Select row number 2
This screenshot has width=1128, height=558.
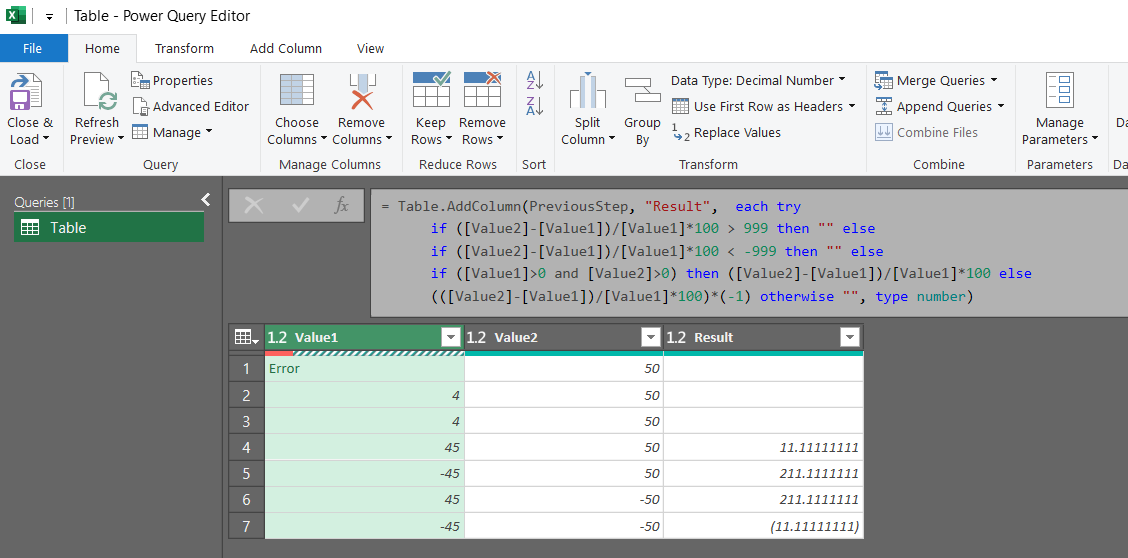tap(247, 395)
